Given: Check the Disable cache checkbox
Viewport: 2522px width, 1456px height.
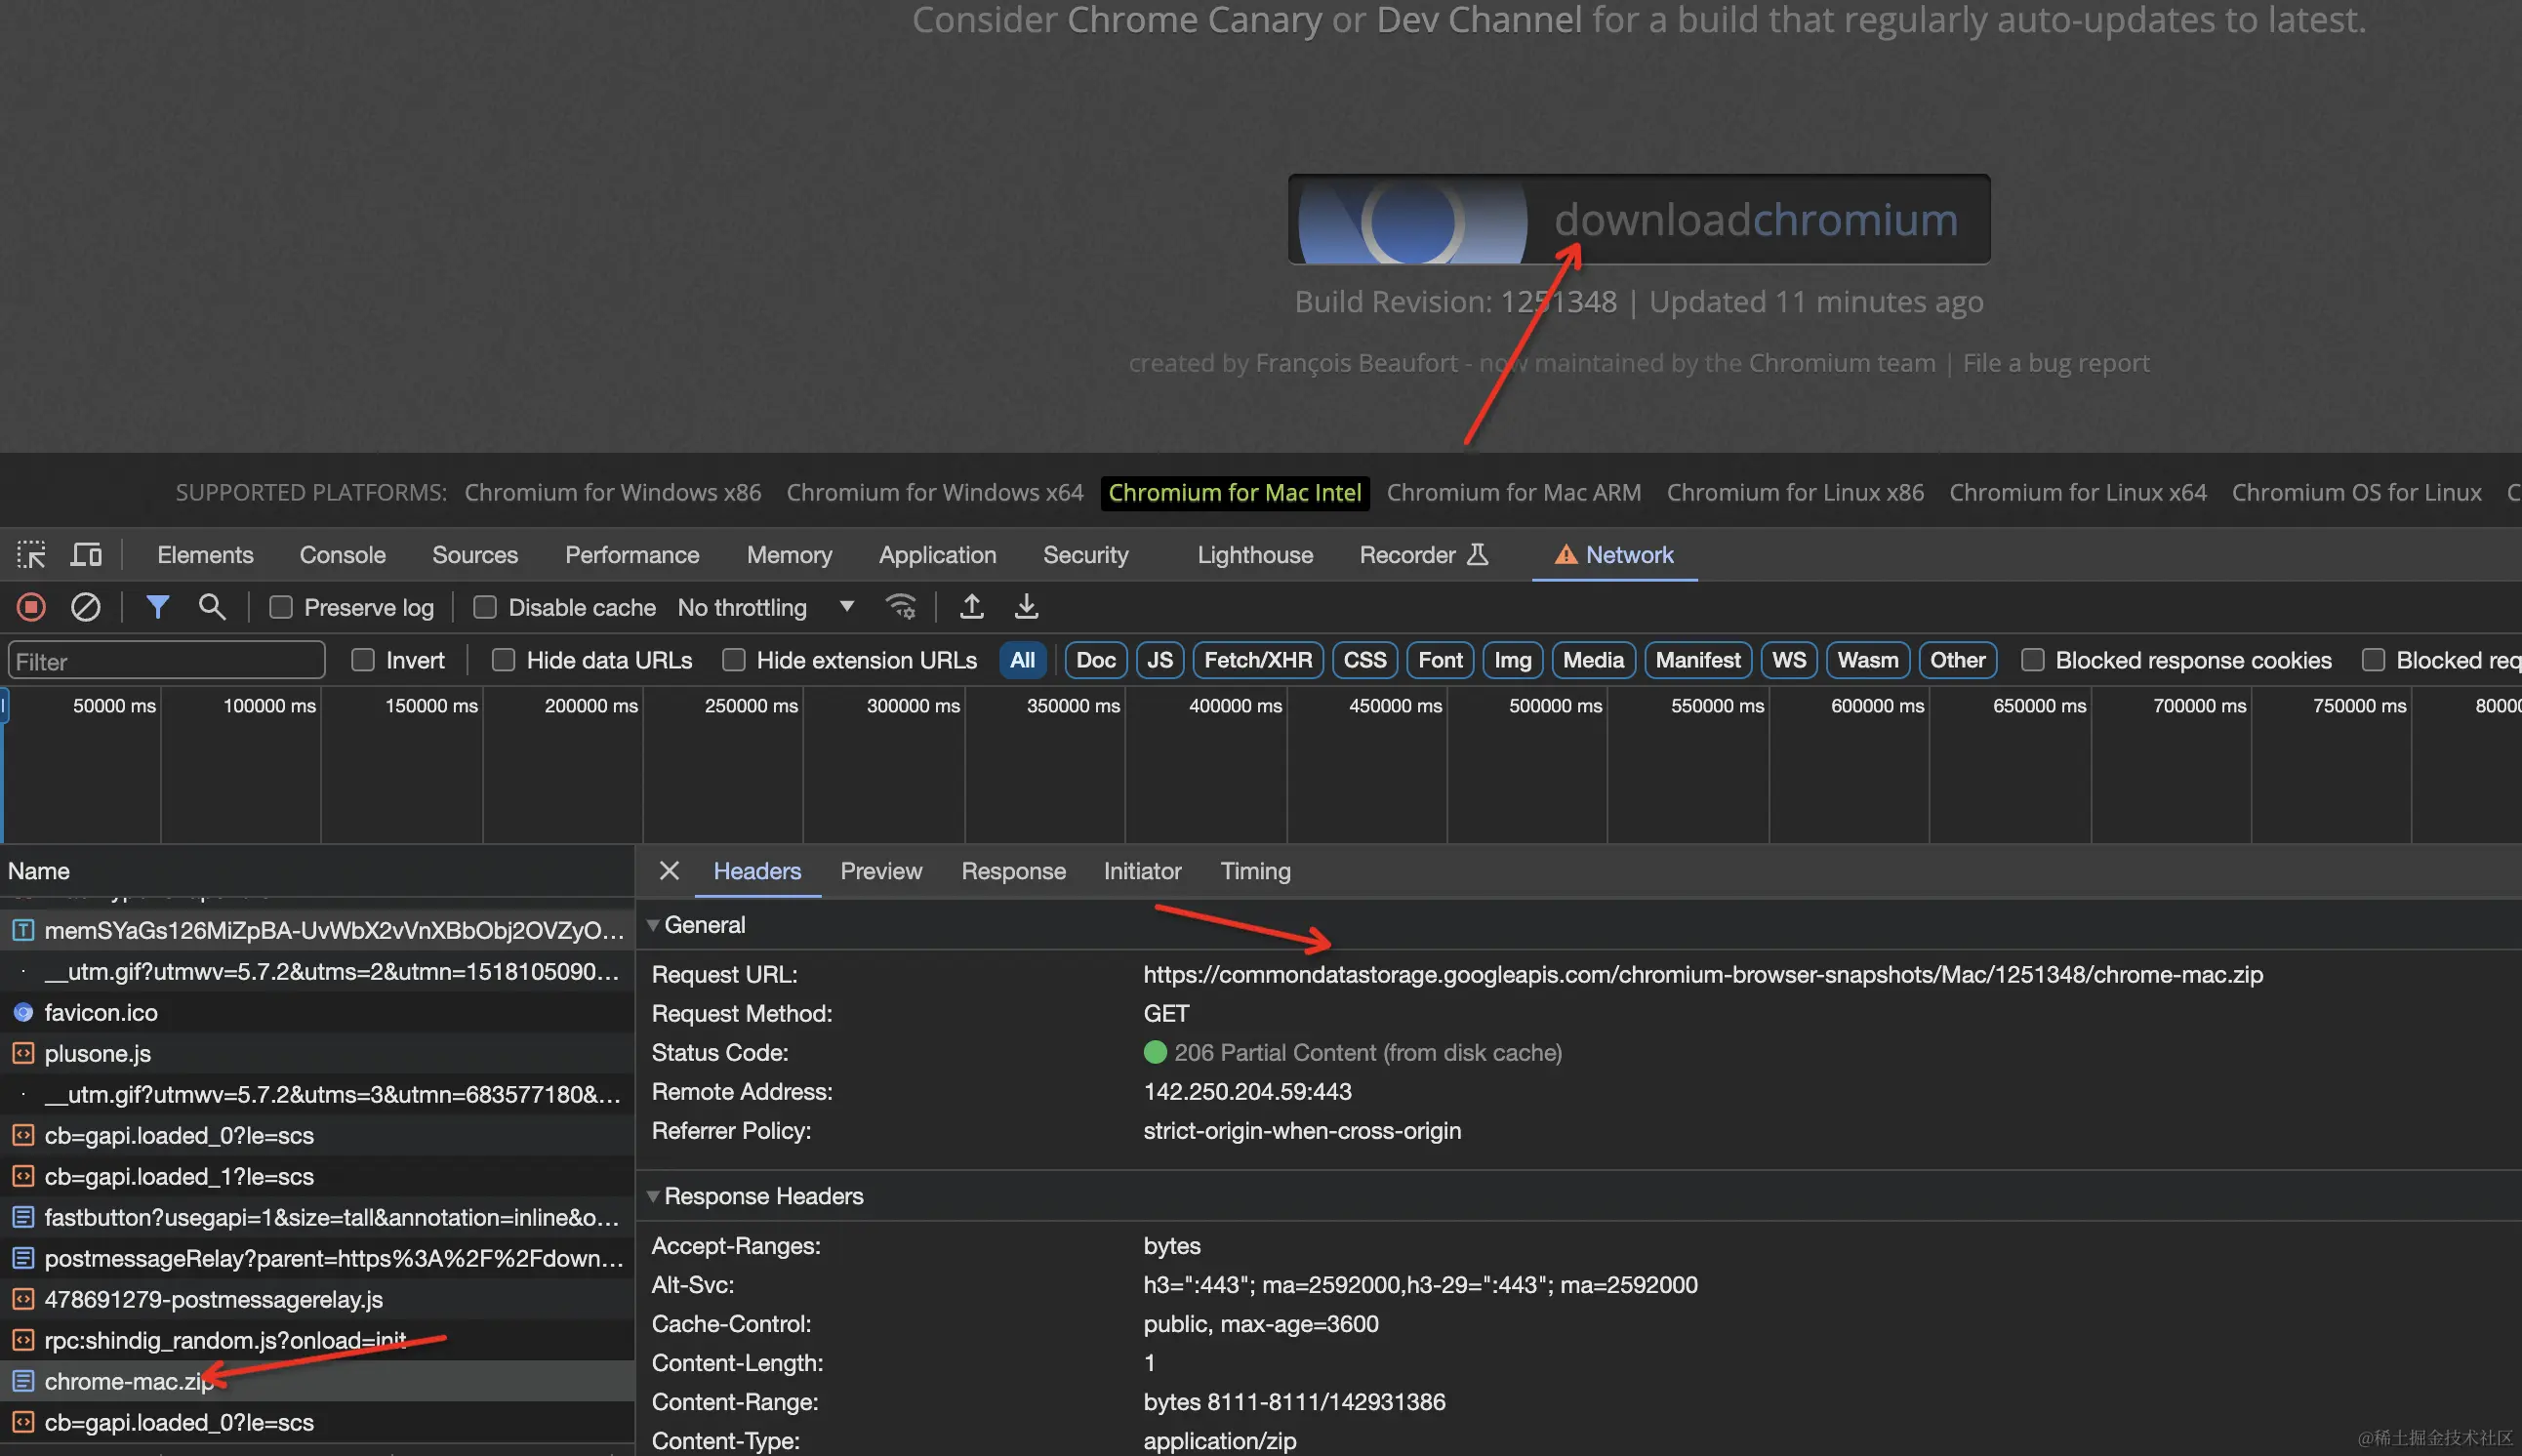Looking at the screenshot, I should (x=485, y=608).
